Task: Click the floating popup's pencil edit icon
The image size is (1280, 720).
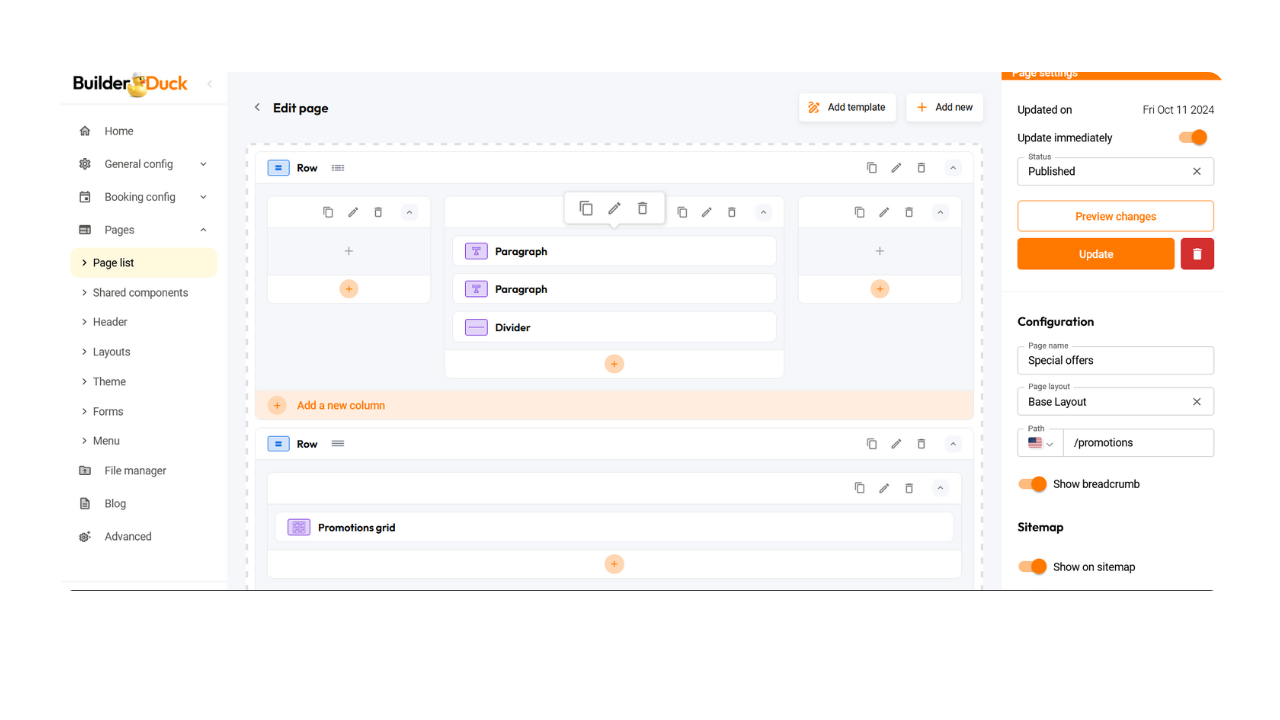Action: pos(614,208)
